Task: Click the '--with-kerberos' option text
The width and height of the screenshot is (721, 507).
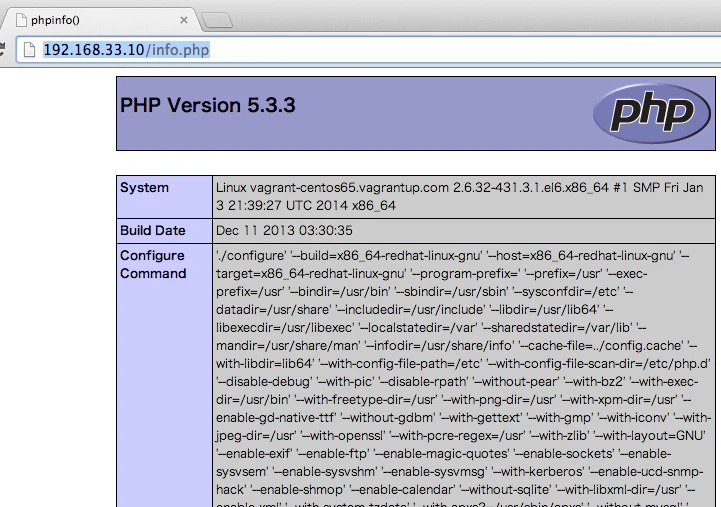Action: coord(538,471)
